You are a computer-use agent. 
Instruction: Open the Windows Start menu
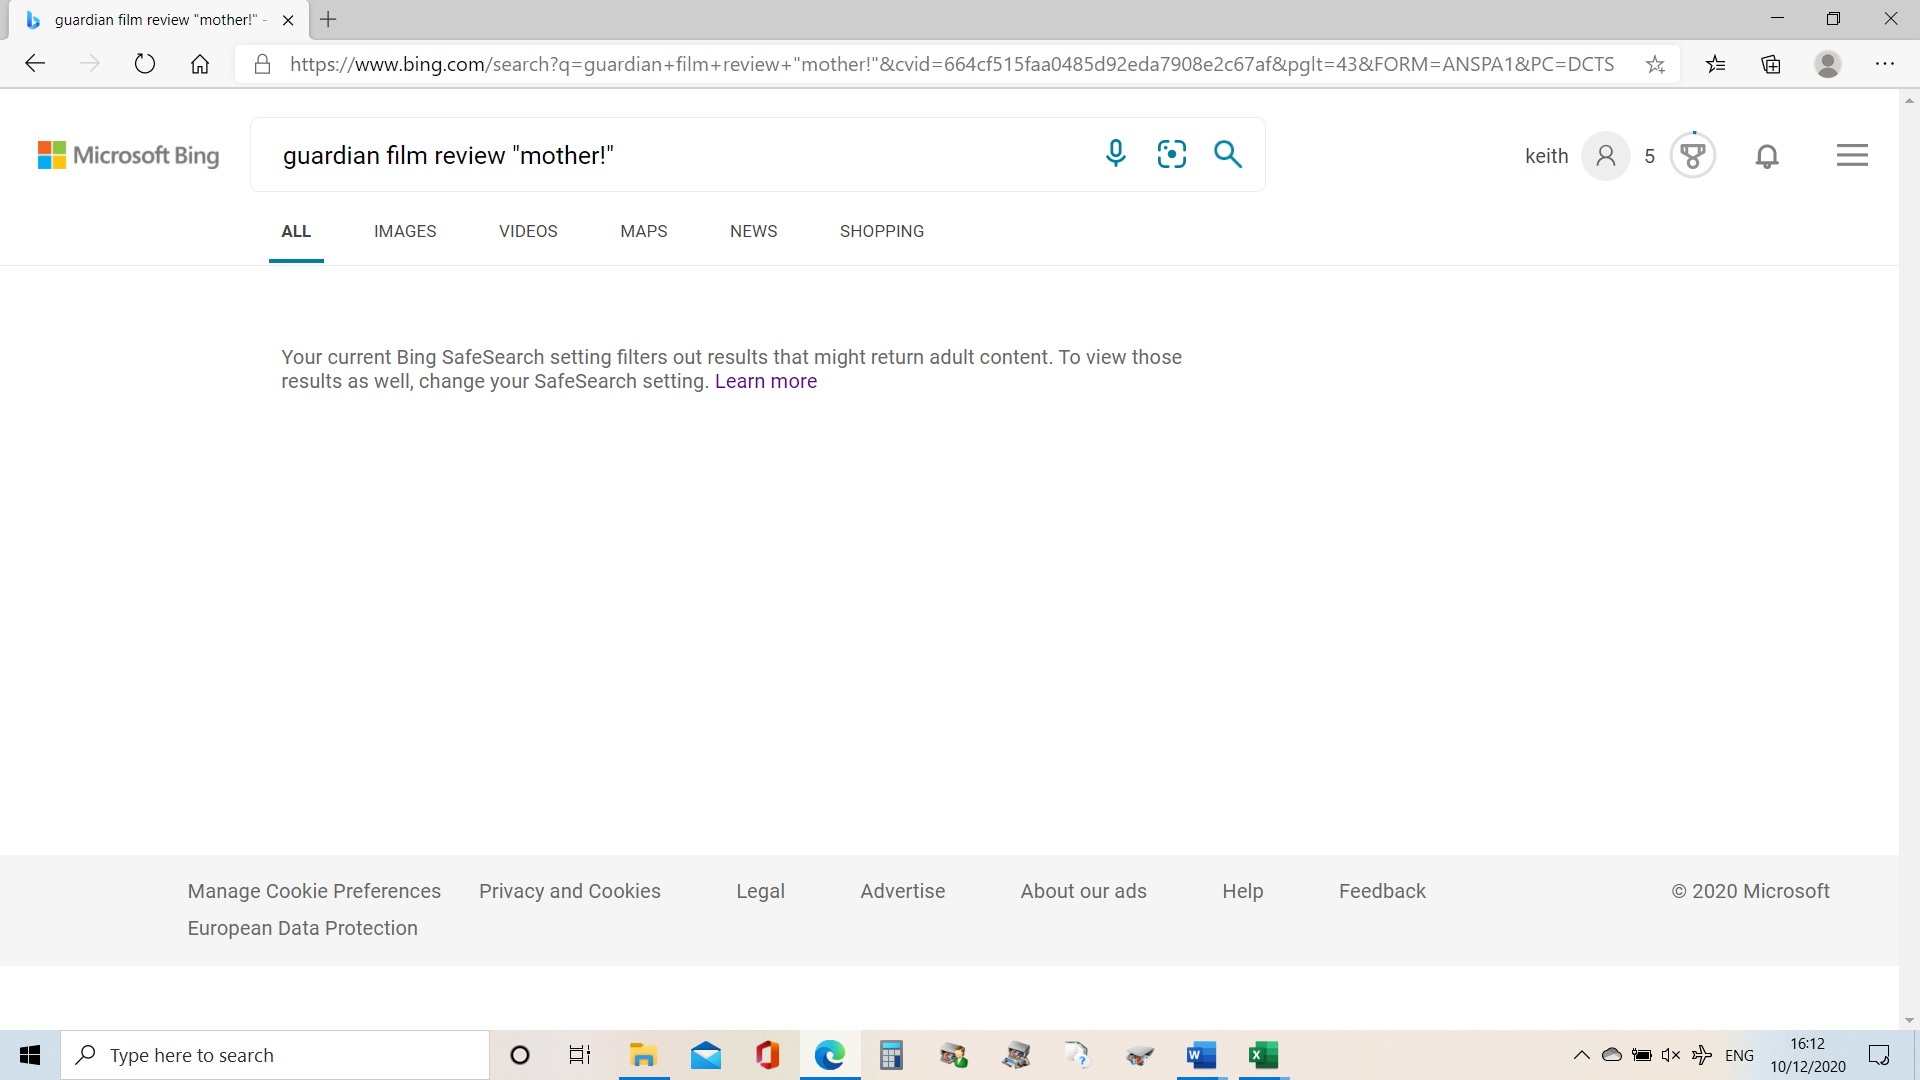(30, 1055)
